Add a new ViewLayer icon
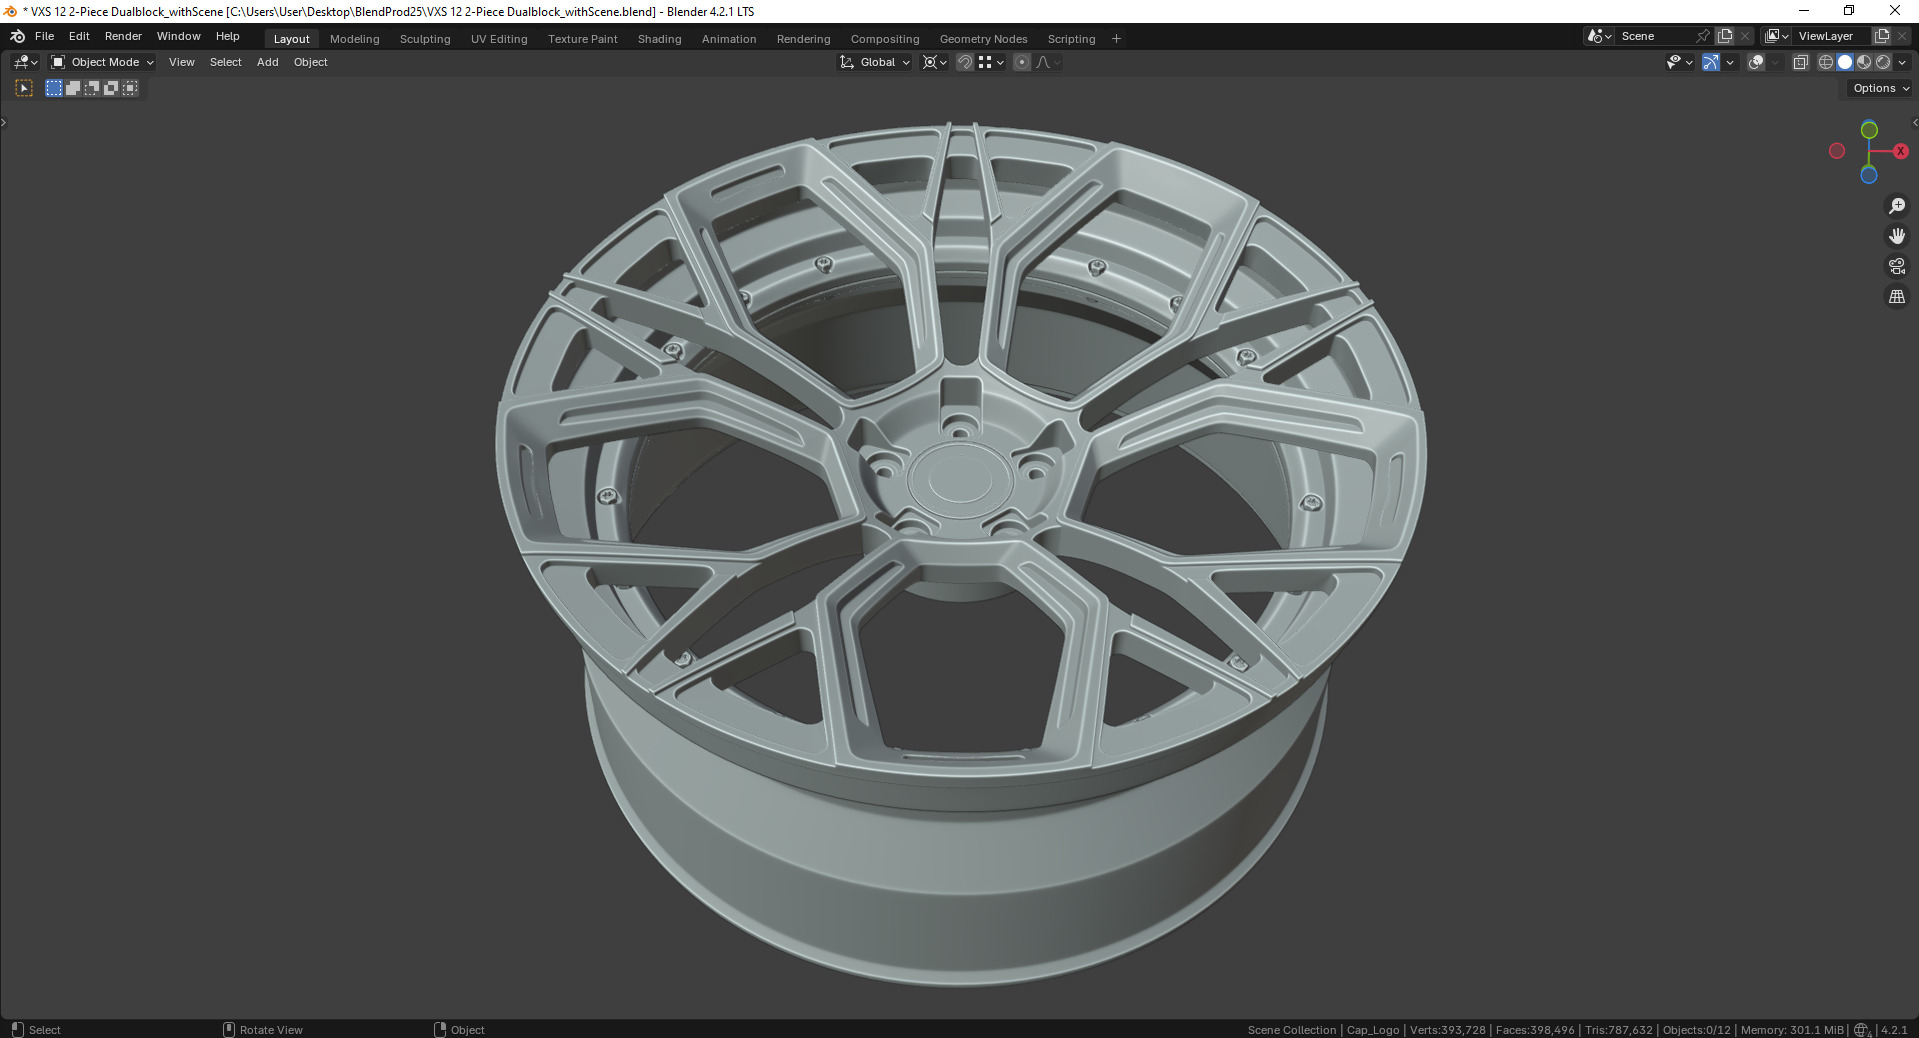1919x1038 pixels. 1882,36
